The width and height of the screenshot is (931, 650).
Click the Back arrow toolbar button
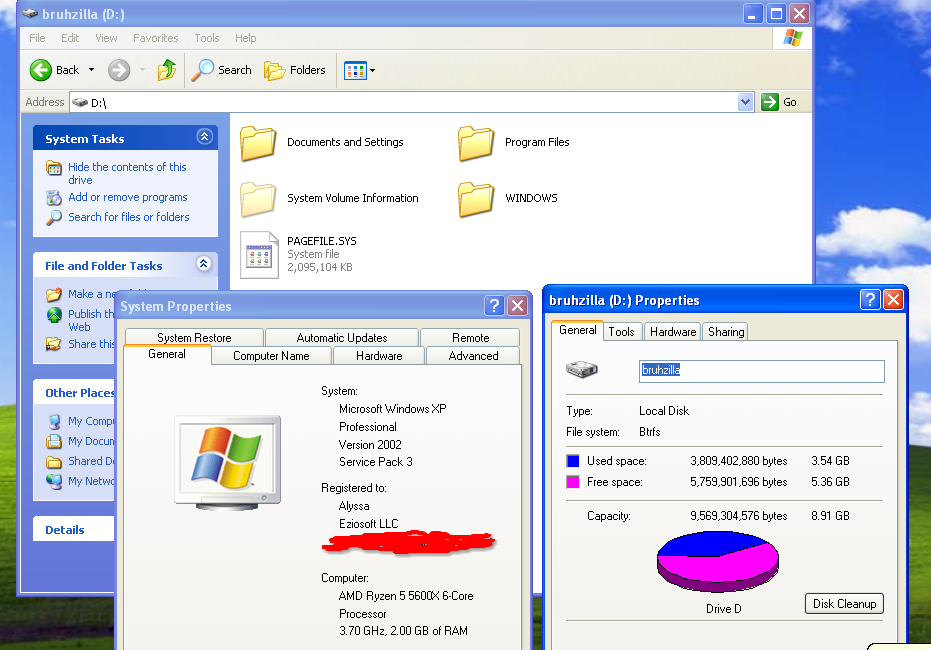point(54,70)
